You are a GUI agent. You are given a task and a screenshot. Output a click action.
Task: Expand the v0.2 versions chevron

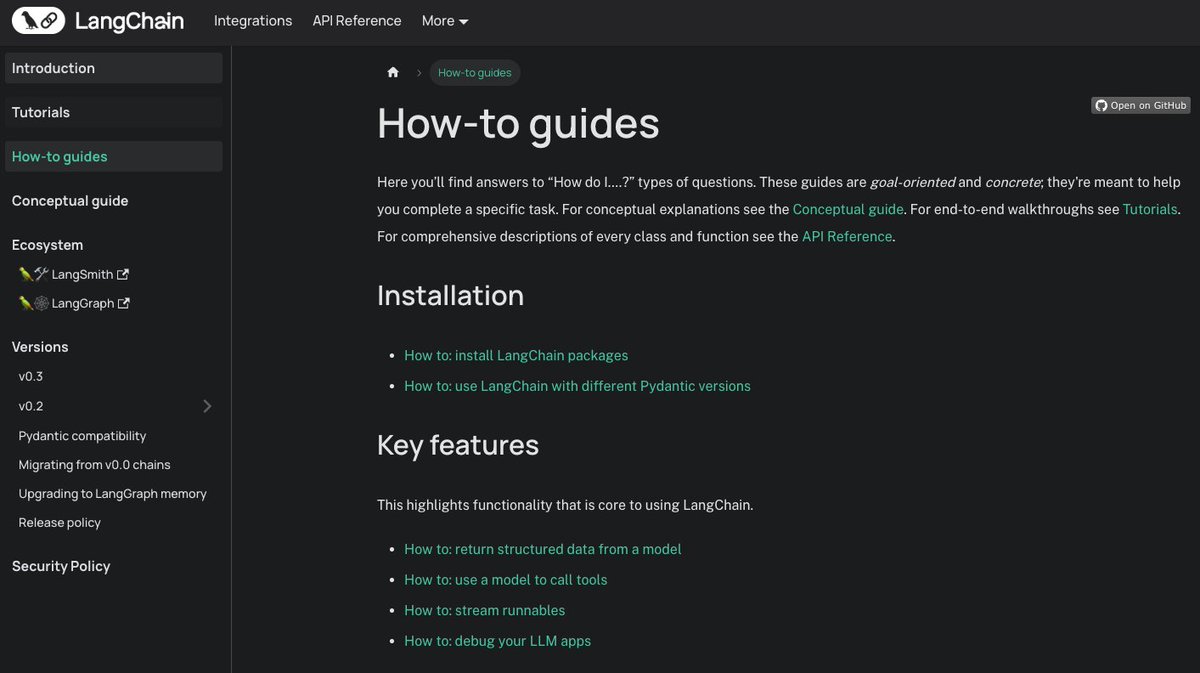point(207,406)
